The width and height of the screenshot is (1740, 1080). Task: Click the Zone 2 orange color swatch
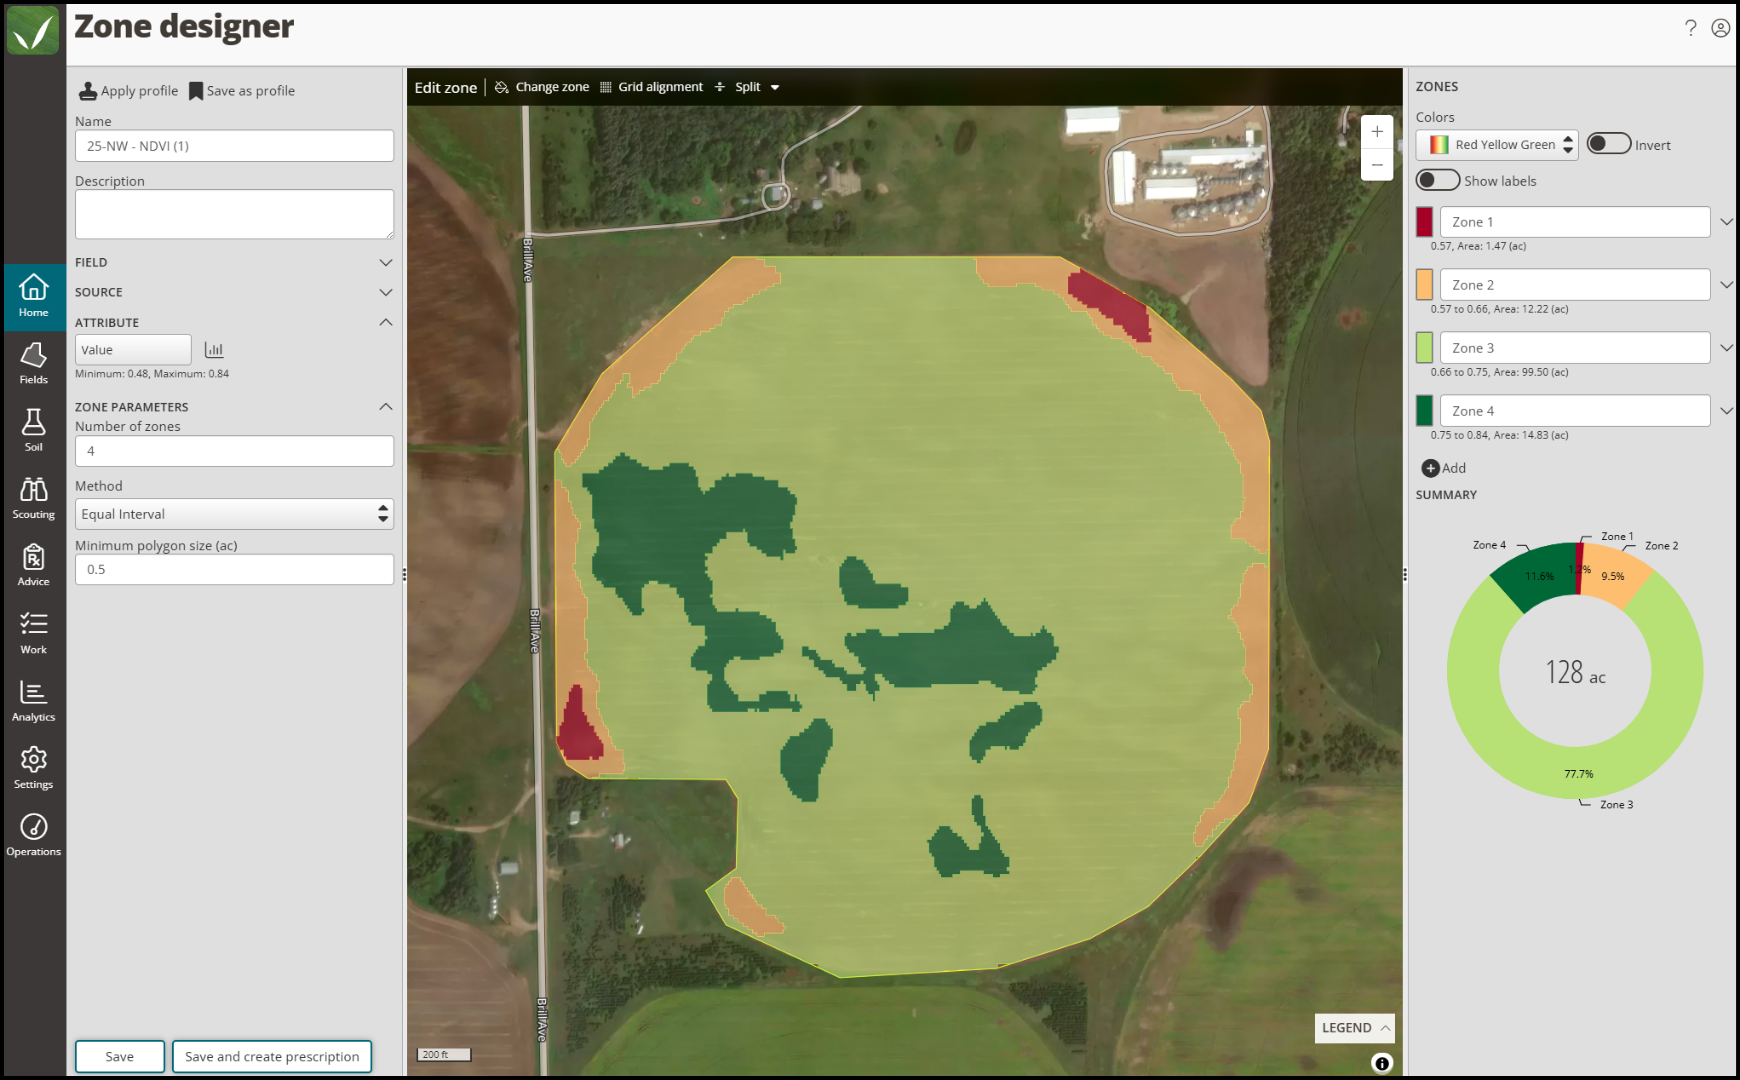click(1425, 285)
